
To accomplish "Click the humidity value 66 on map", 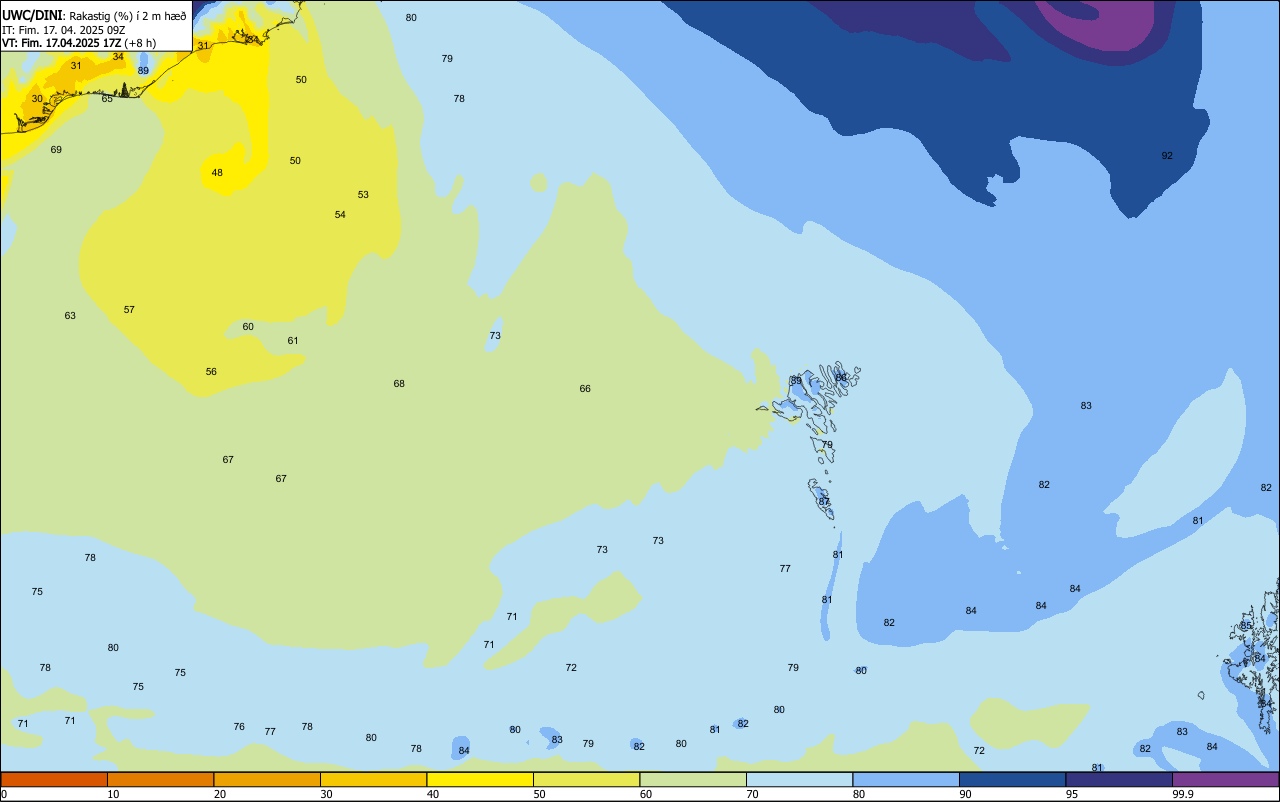I will pos(585,389).
